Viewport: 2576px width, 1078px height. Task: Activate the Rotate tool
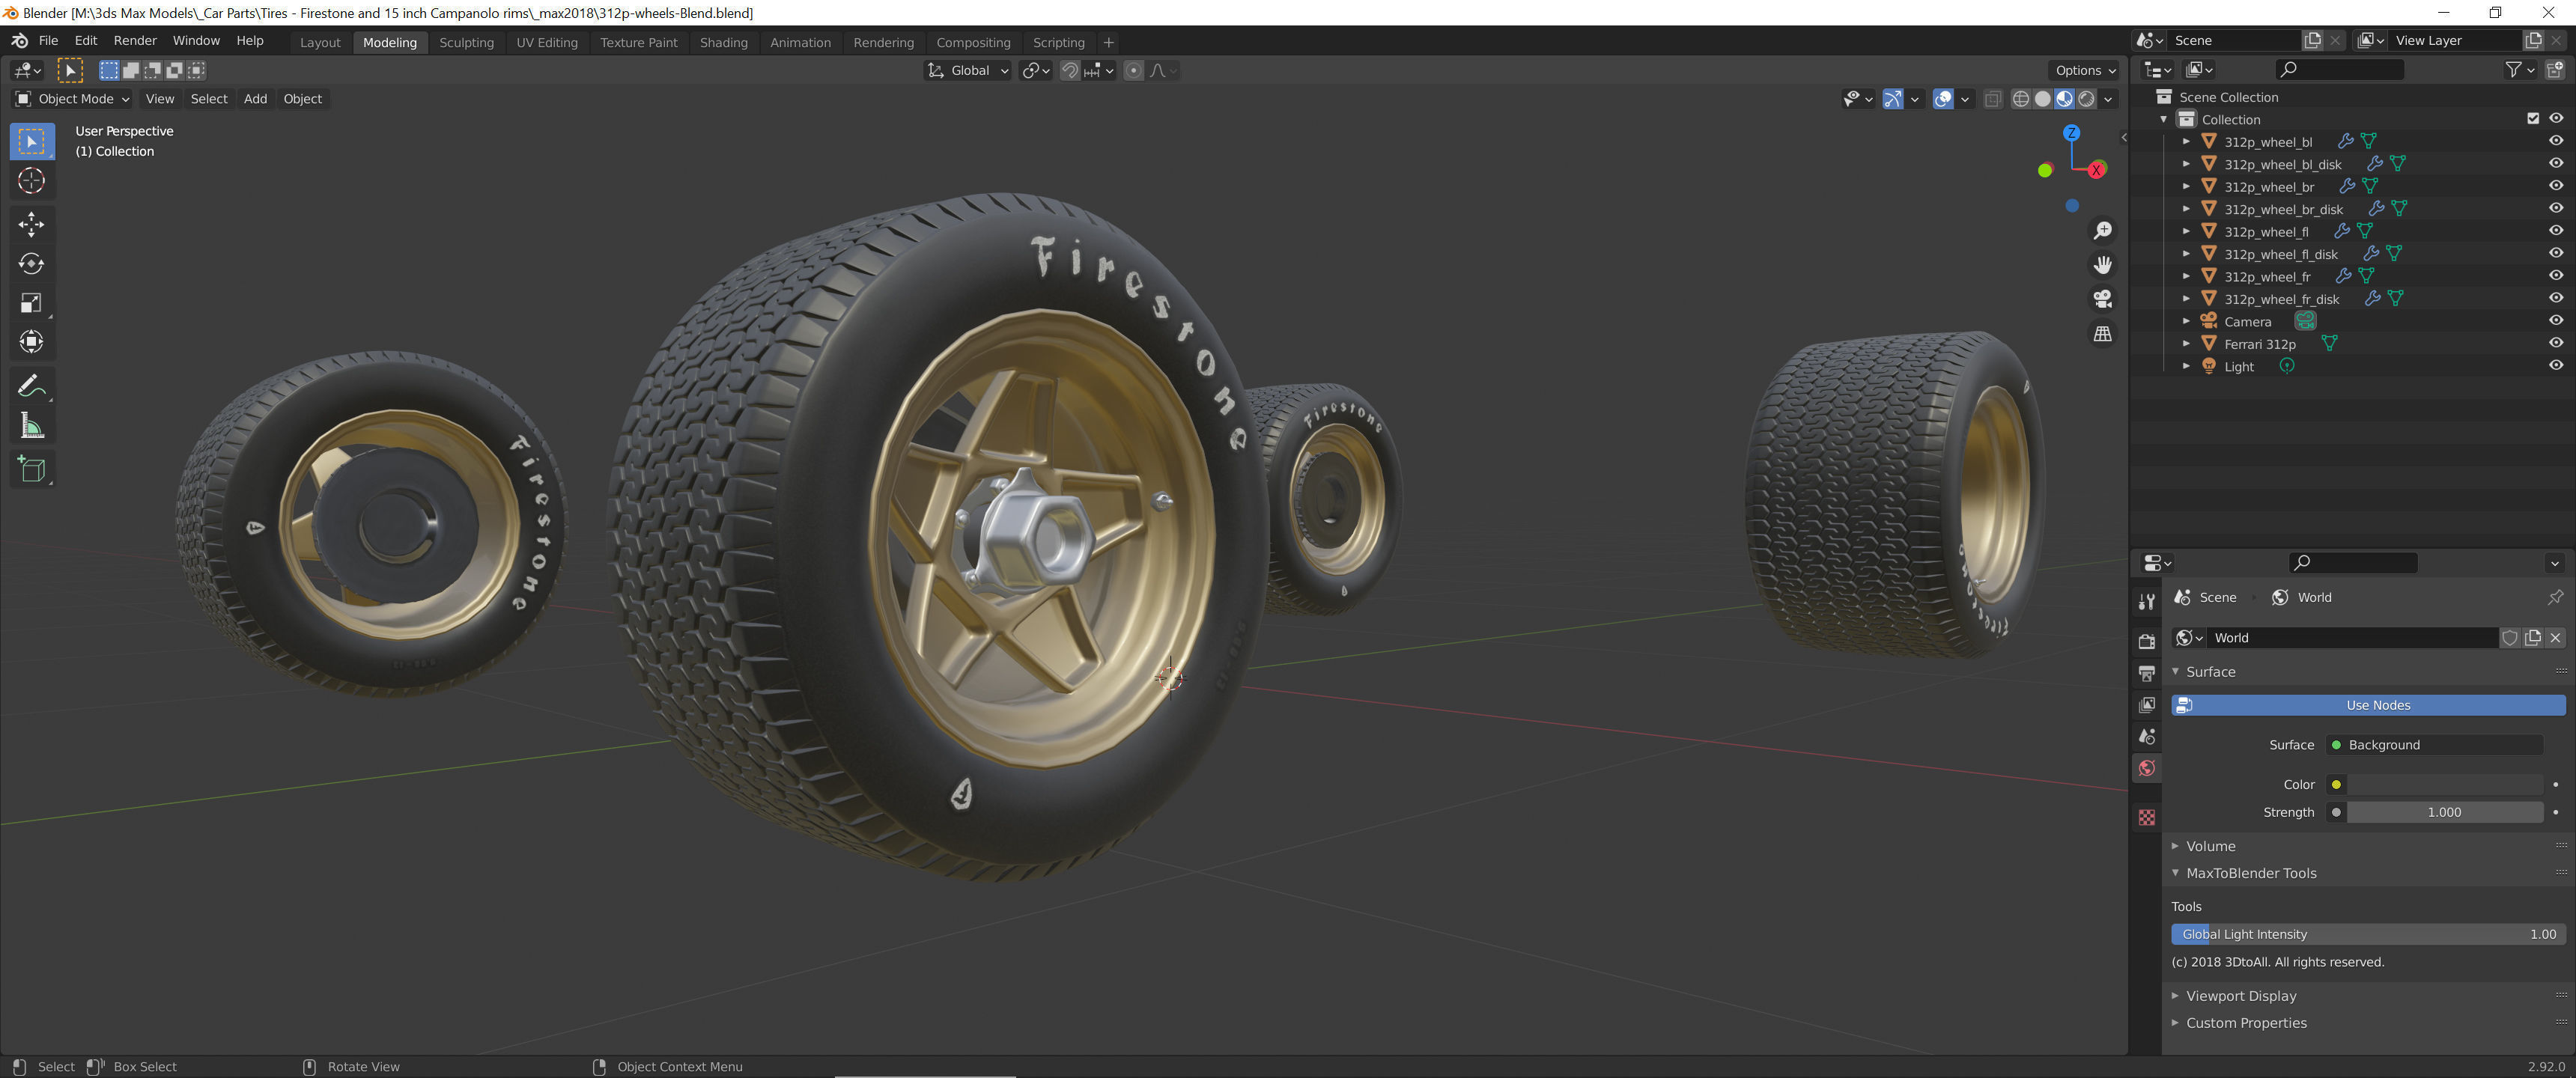pos(31,264)
